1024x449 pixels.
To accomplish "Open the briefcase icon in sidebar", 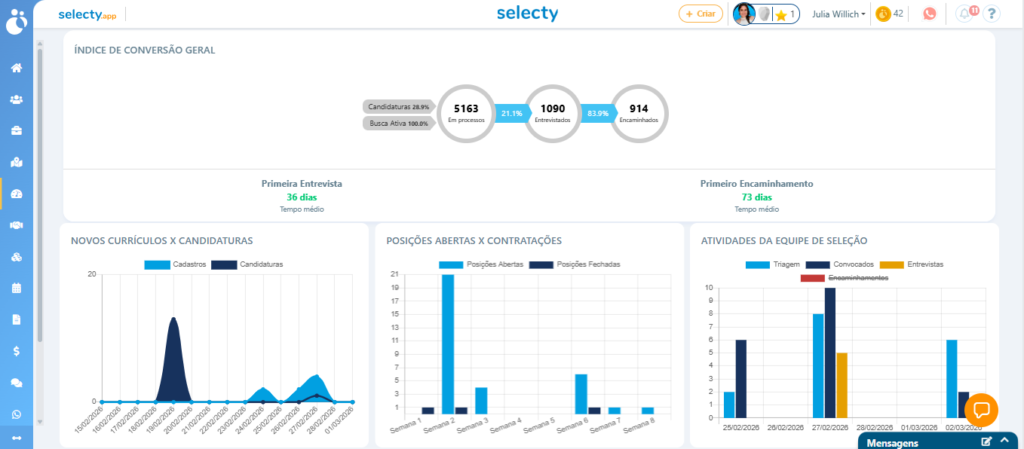I will [x=16, y=131].
